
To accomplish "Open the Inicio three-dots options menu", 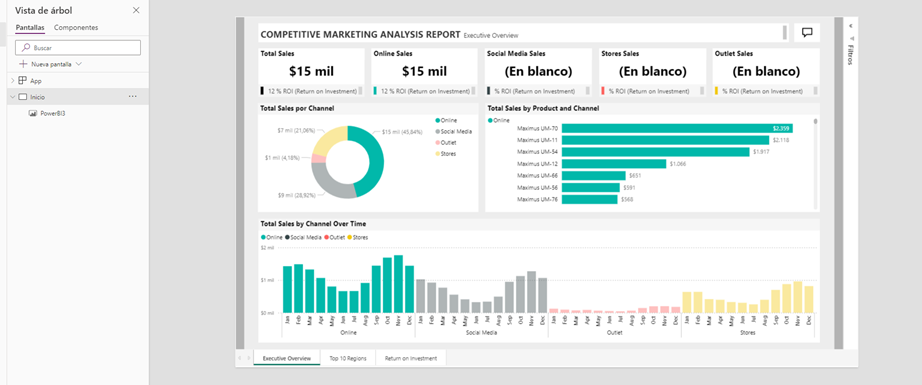I will [132, 96].
